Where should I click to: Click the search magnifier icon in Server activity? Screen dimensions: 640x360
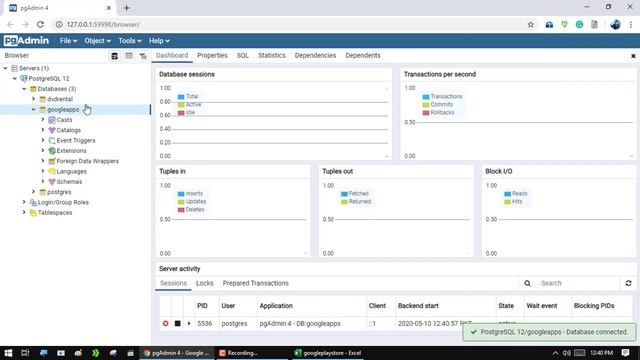(x=527, y=283)
